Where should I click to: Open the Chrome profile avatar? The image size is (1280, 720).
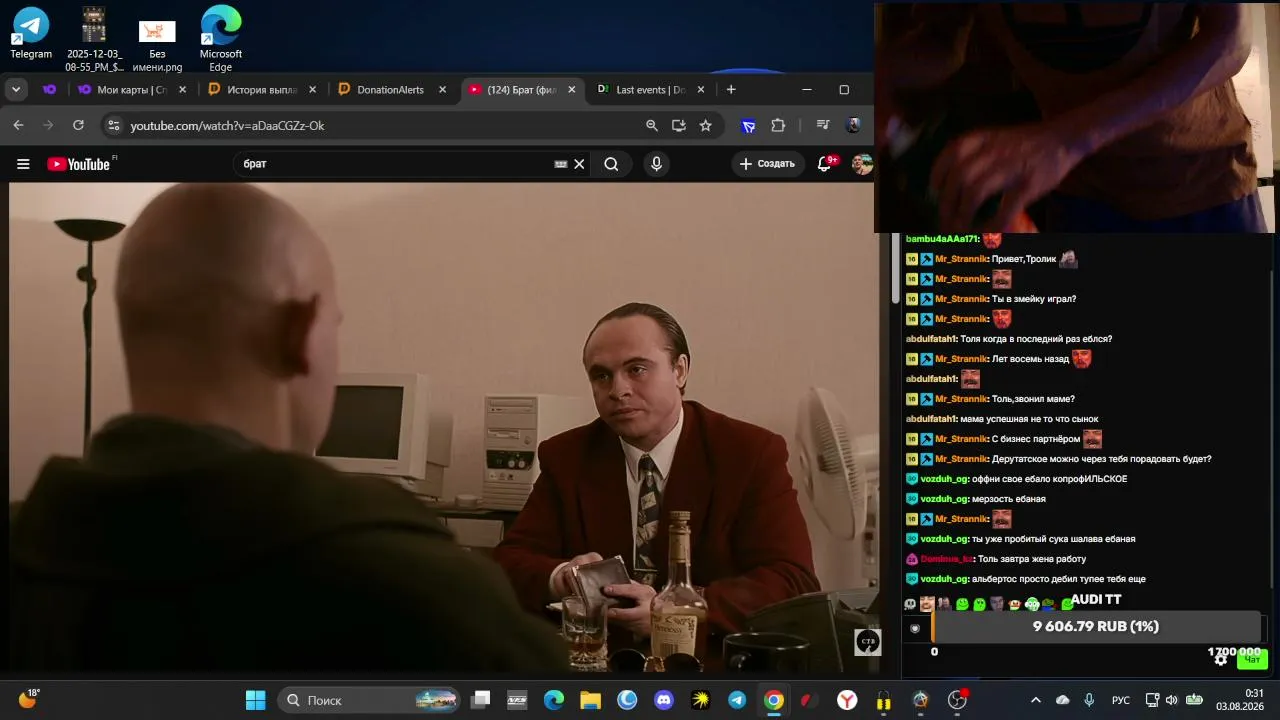click(853, 125)
